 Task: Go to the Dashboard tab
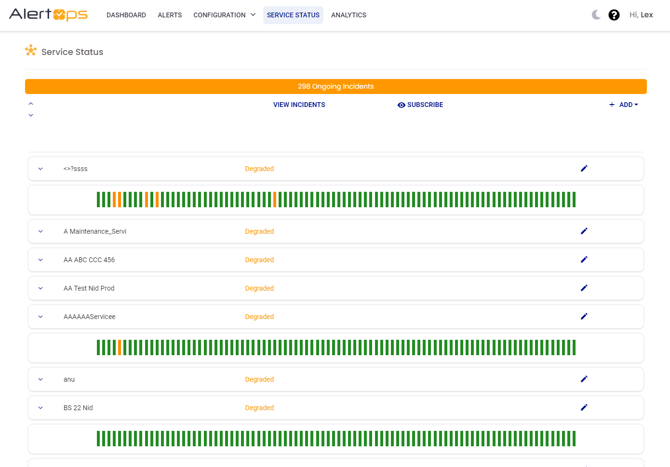pos(126,15)
